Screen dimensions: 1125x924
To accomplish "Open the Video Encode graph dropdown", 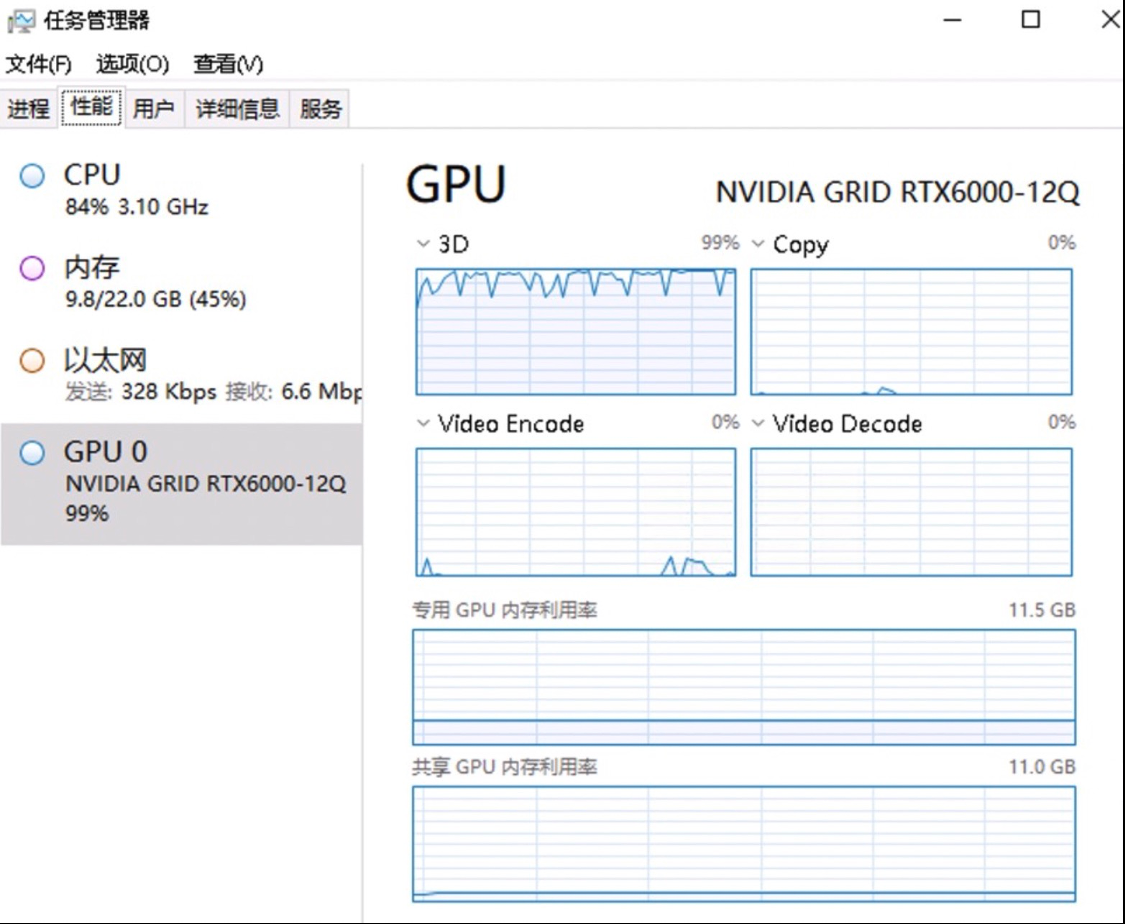I will pyautogui.click(x=423, y=424).
